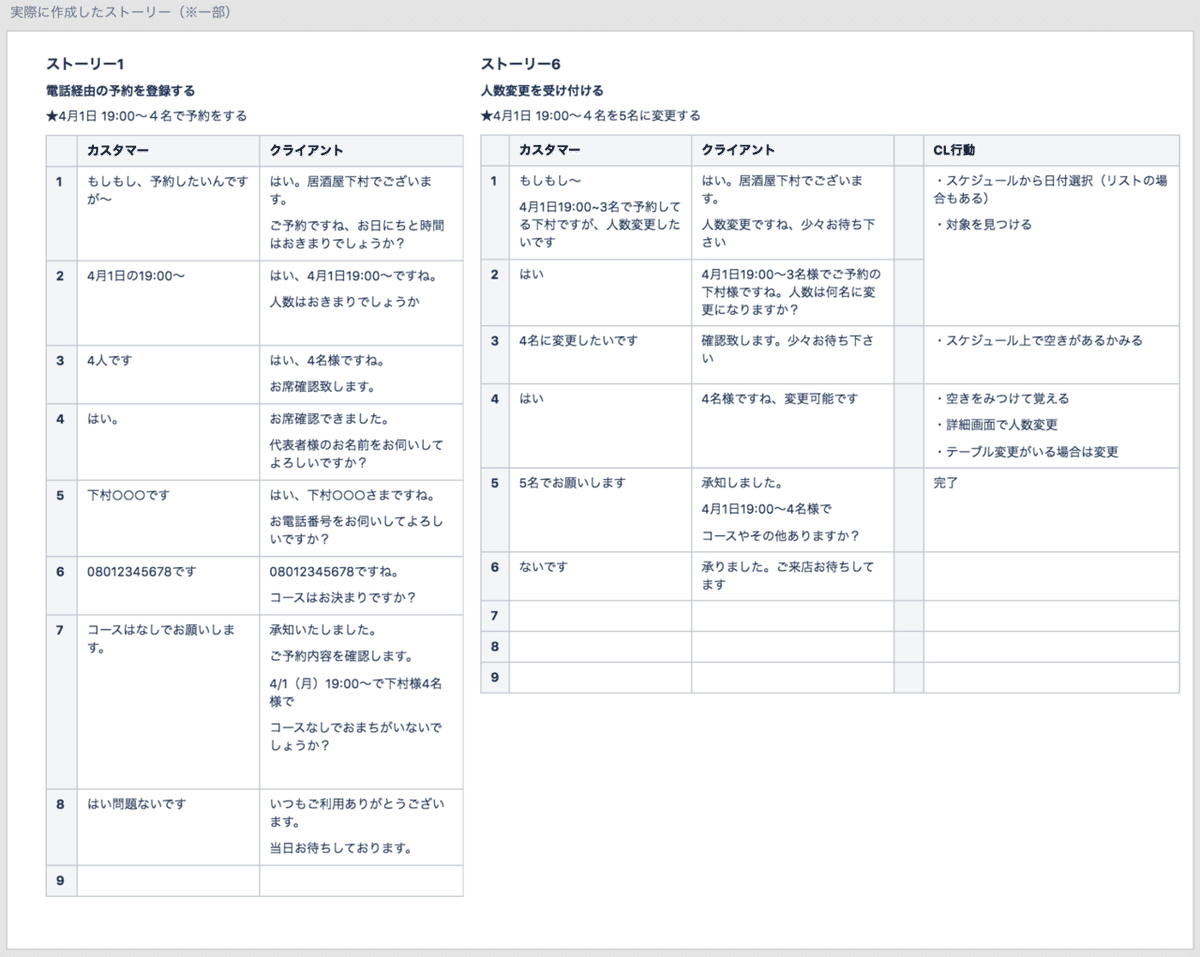
Task: Click the CL行動 column header
Action: click(954, 150)
